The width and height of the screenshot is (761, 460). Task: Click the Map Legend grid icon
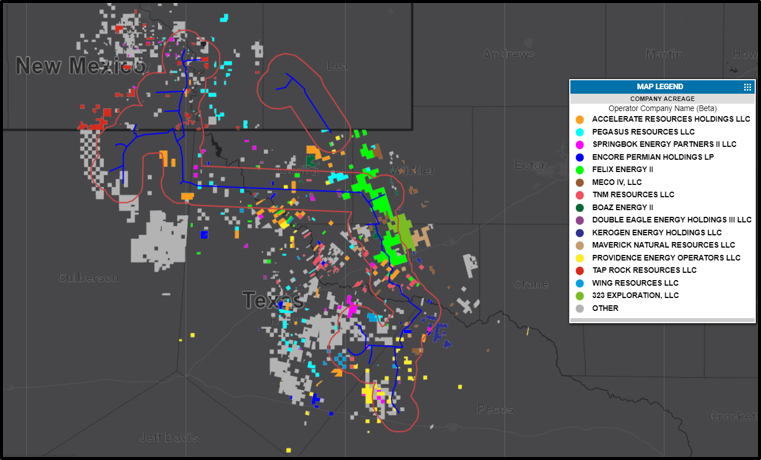747,87
